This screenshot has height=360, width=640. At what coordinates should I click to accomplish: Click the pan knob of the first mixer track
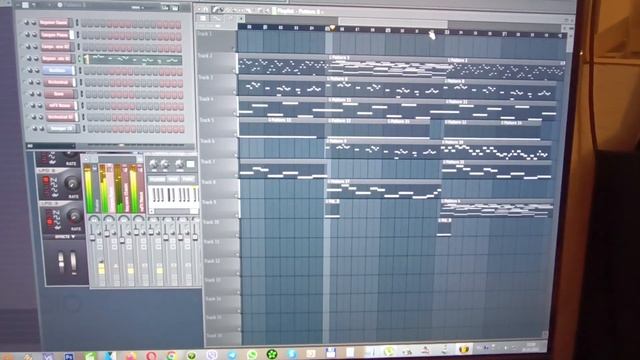94,220
